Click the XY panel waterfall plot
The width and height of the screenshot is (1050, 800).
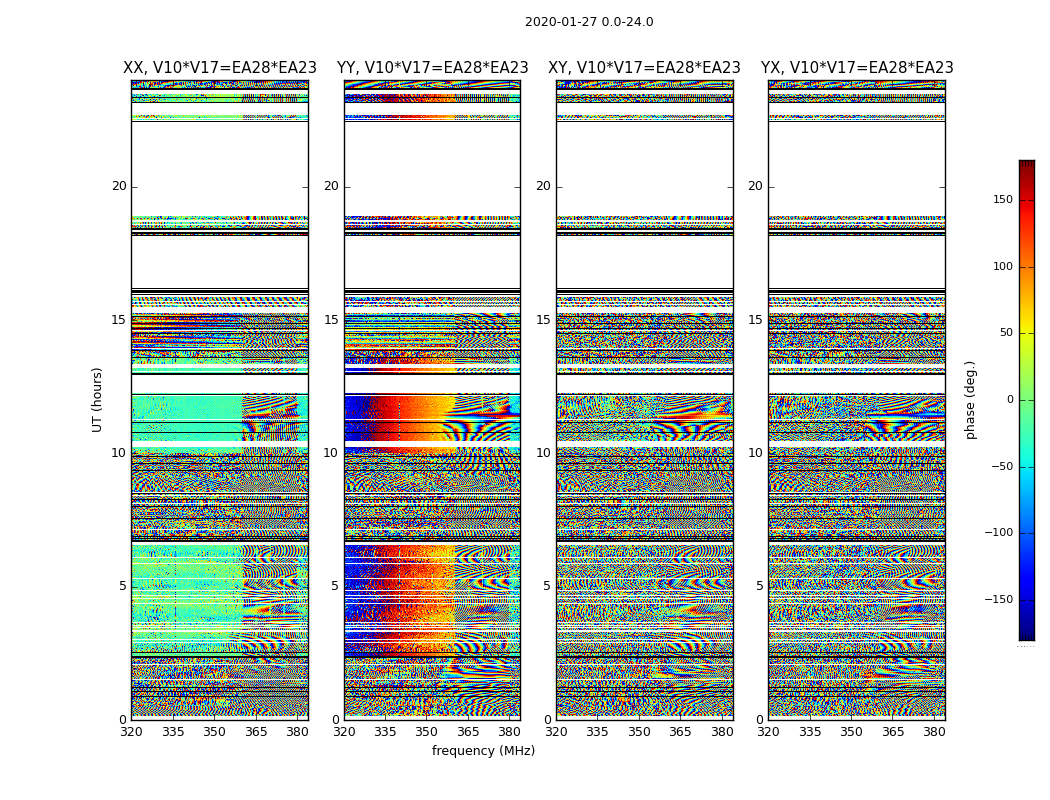pos(645,400)
